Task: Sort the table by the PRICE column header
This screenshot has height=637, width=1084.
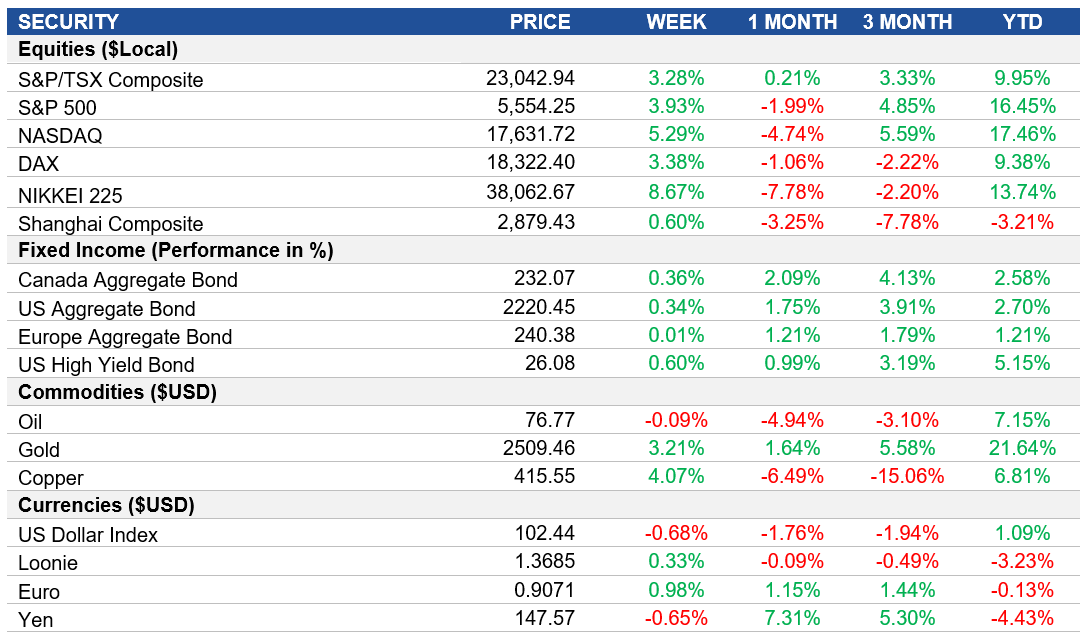Action: tap(540, 21)
